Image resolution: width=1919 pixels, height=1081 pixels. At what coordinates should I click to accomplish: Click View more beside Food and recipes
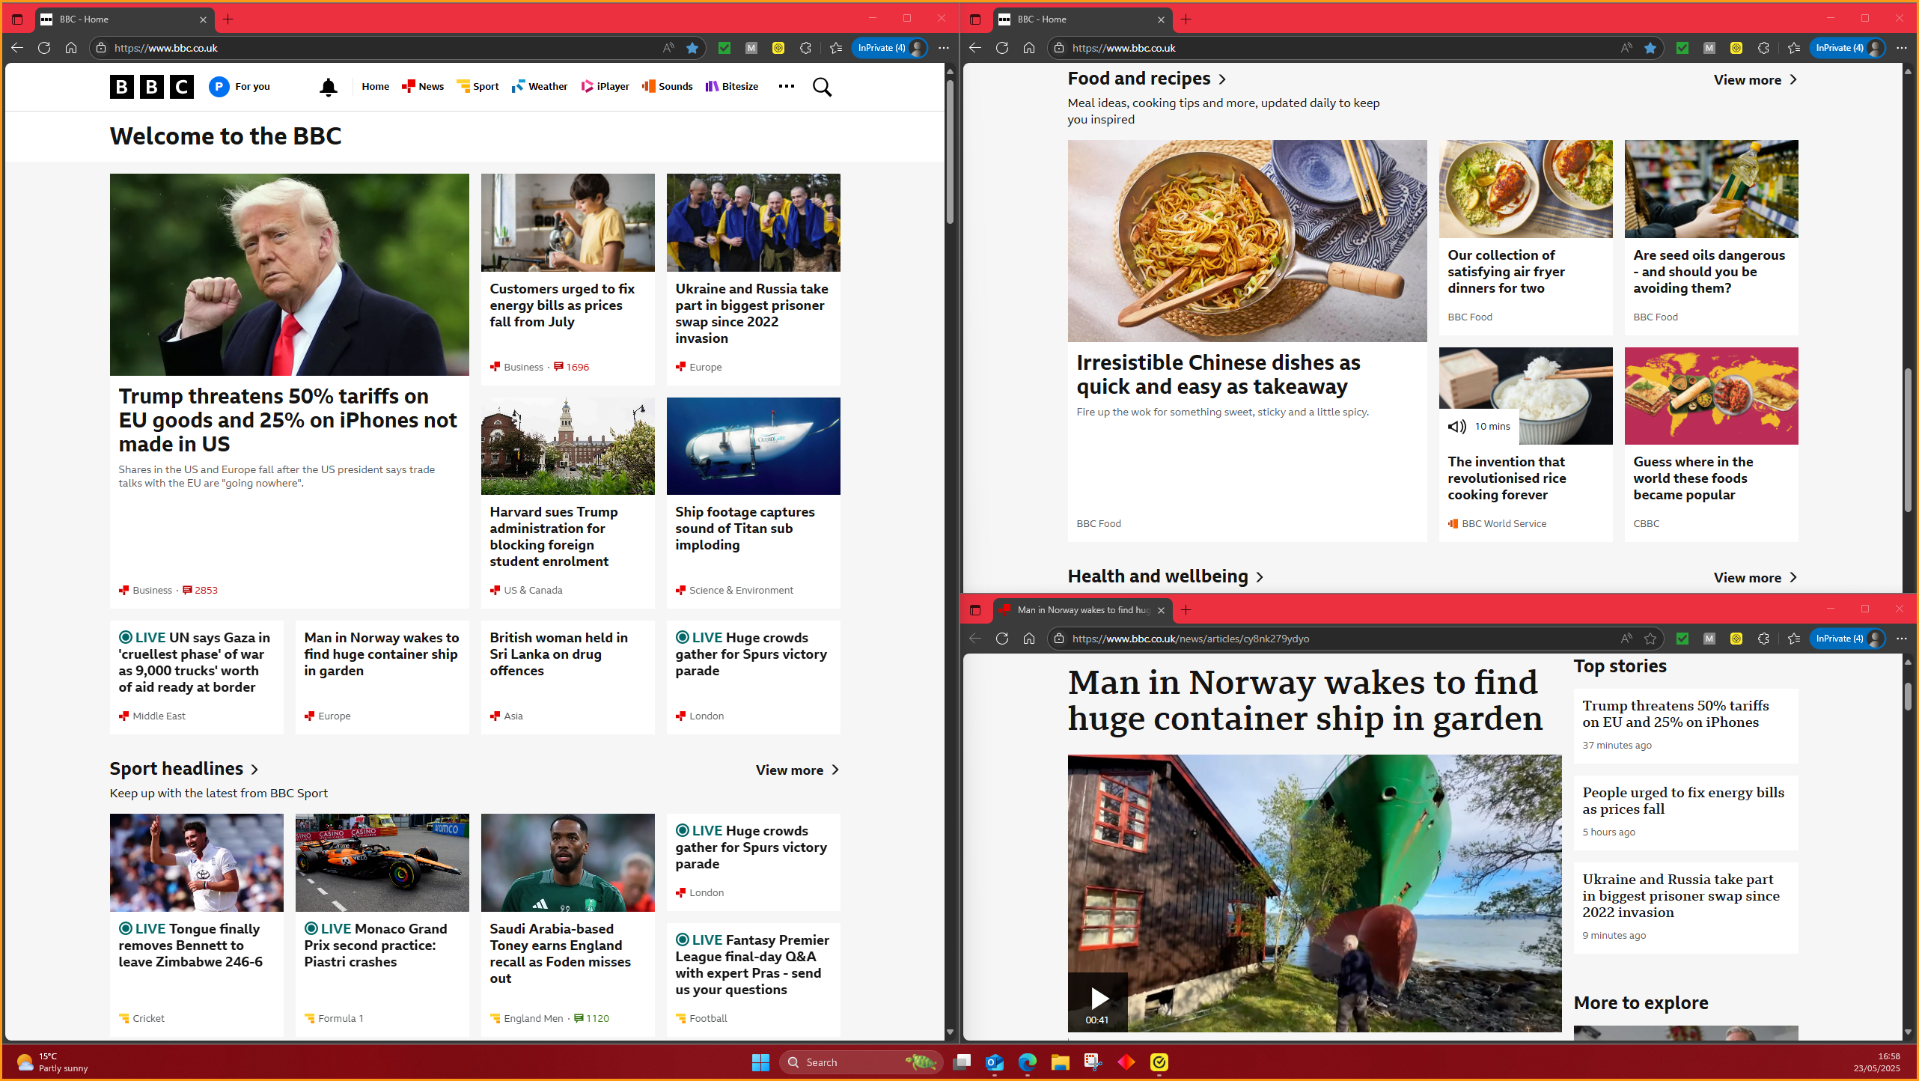point(1755,80)
